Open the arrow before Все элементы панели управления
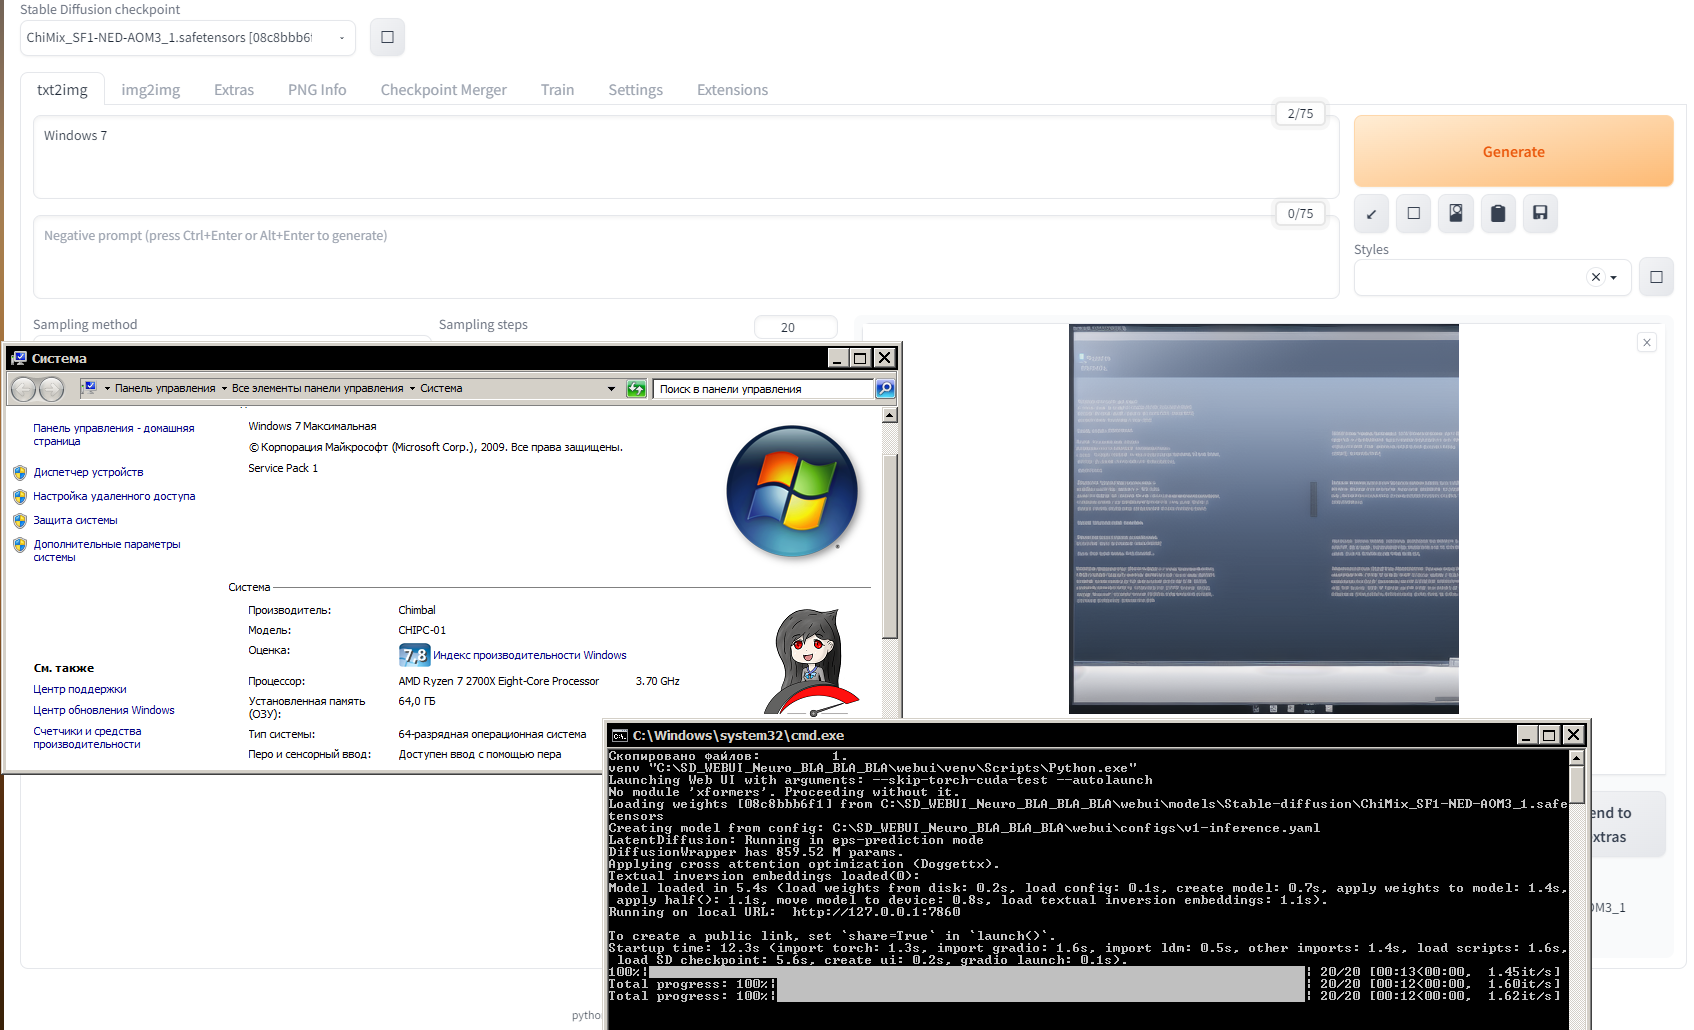 pyautogui.click(x=224, y=388)
